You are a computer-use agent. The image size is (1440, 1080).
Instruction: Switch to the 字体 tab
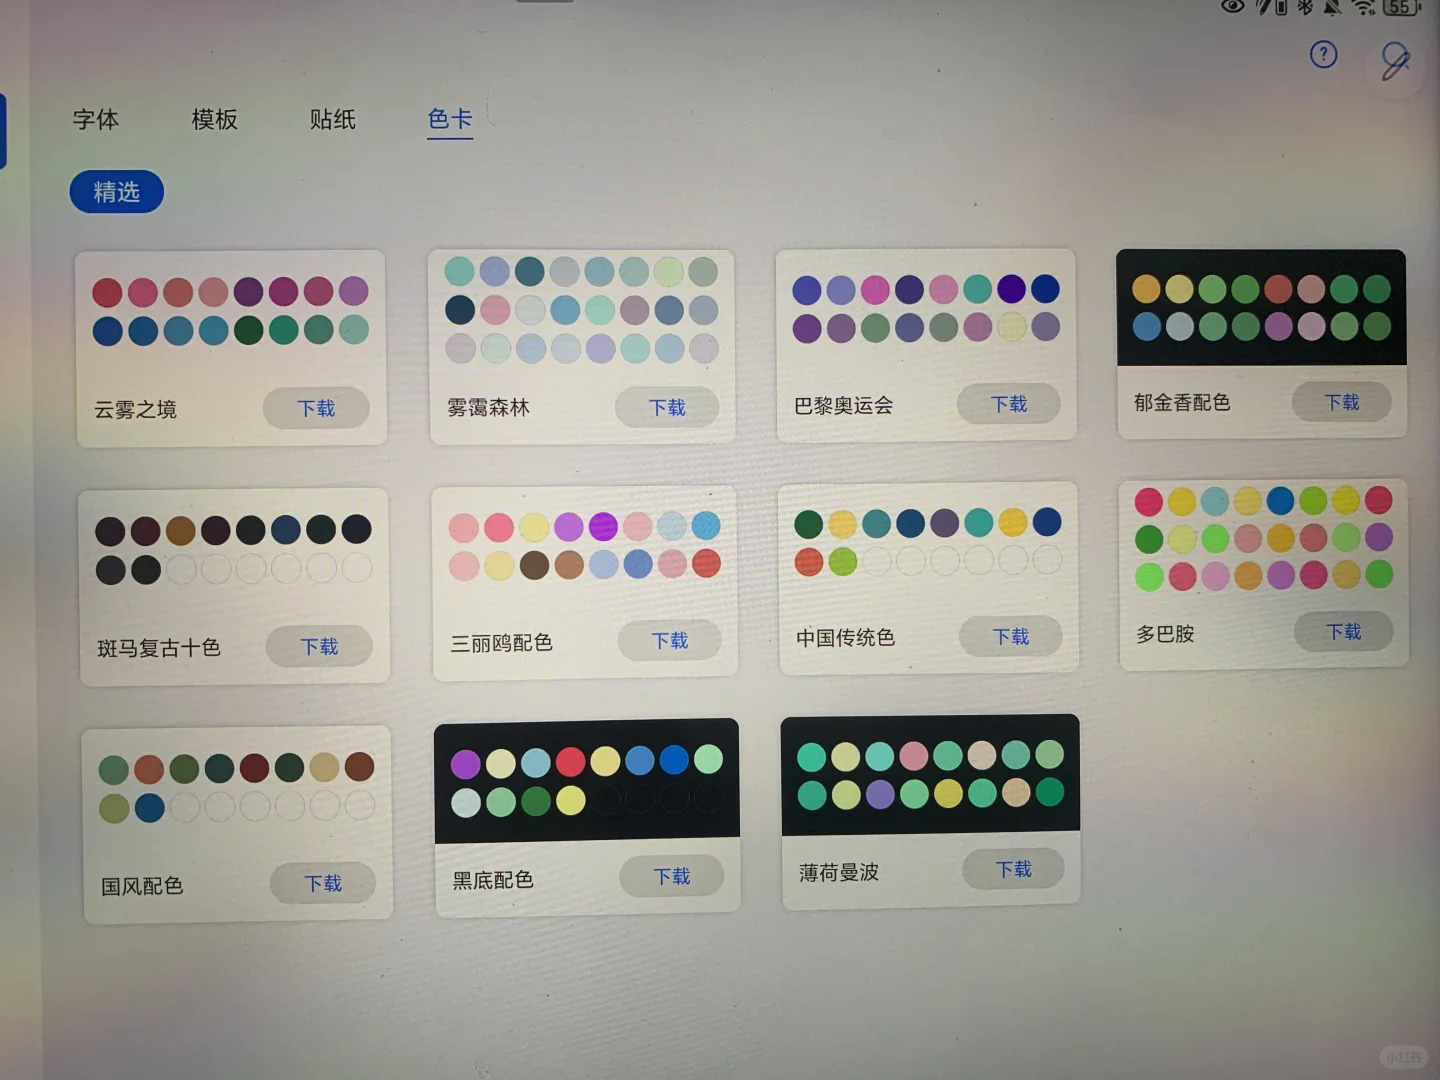click(x=95, y=120)
